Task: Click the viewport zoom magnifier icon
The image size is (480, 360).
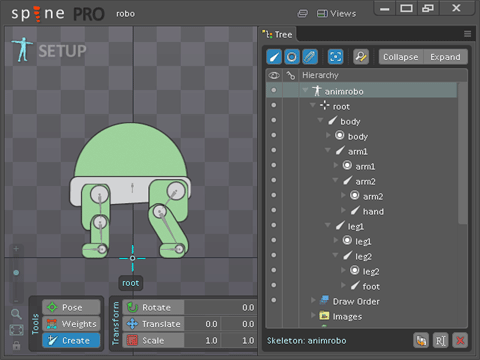Action: 16,314
